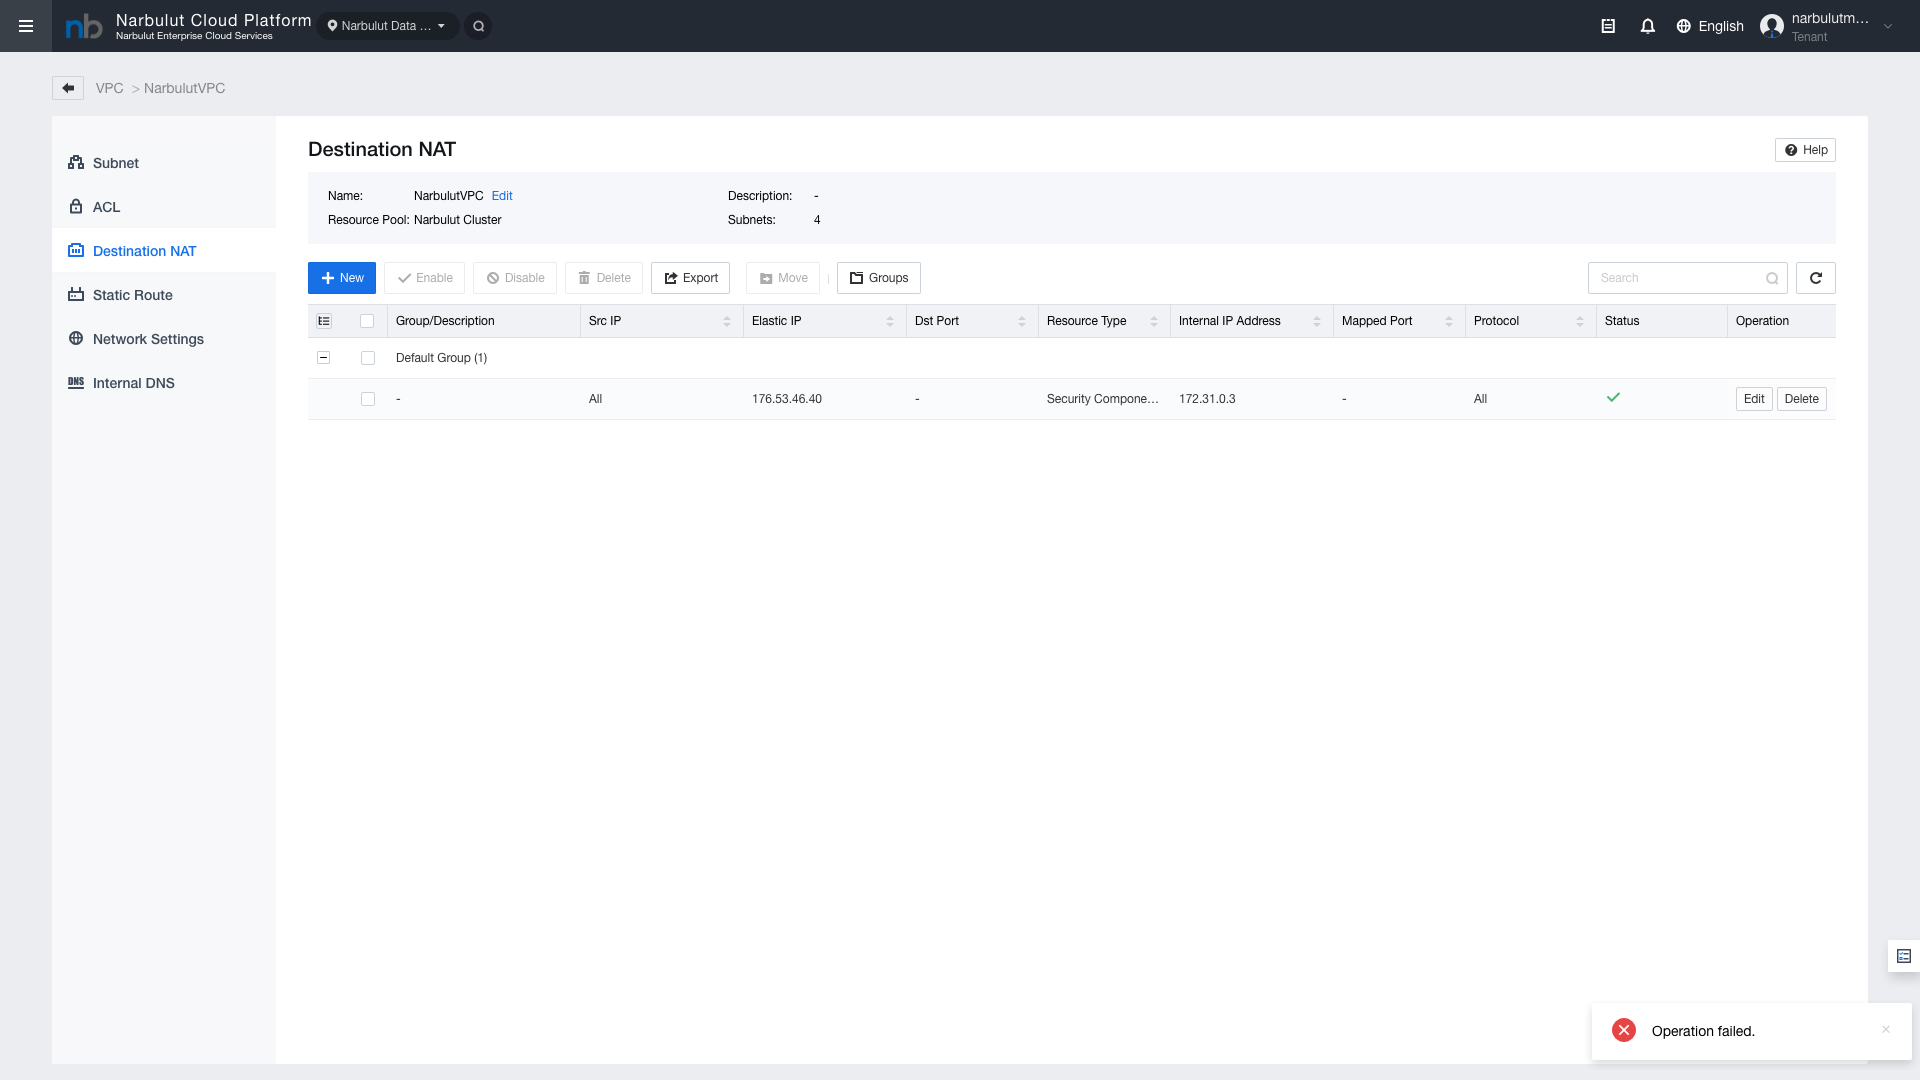Click the green status checkmark
The image size is (1920, 1080).
pyautogui.click(x=1613, y=398)
